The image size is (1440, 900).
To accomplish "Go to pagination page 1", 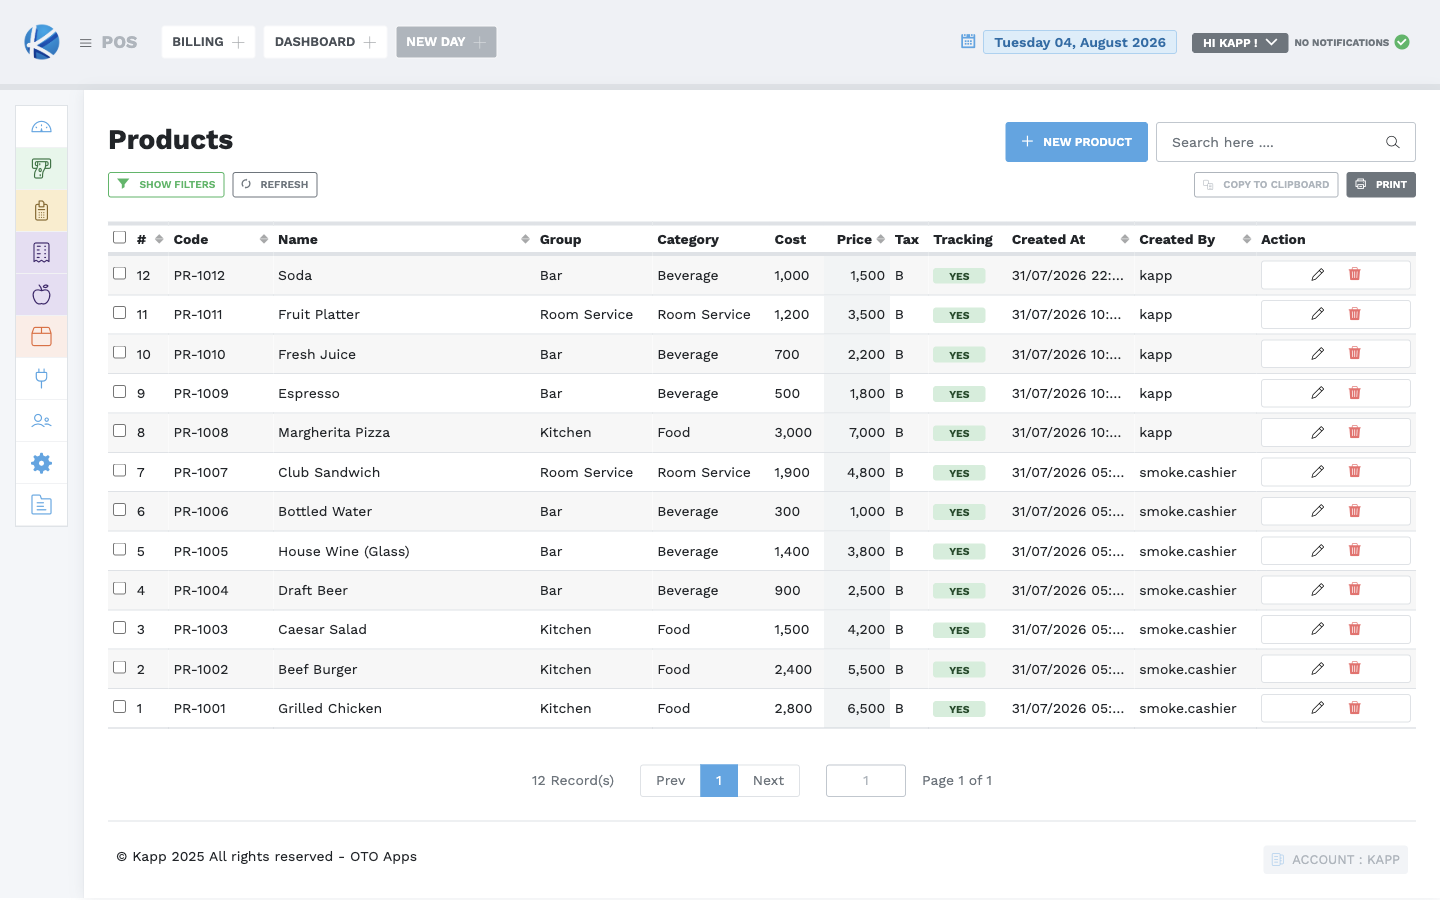I will [719, 781].
